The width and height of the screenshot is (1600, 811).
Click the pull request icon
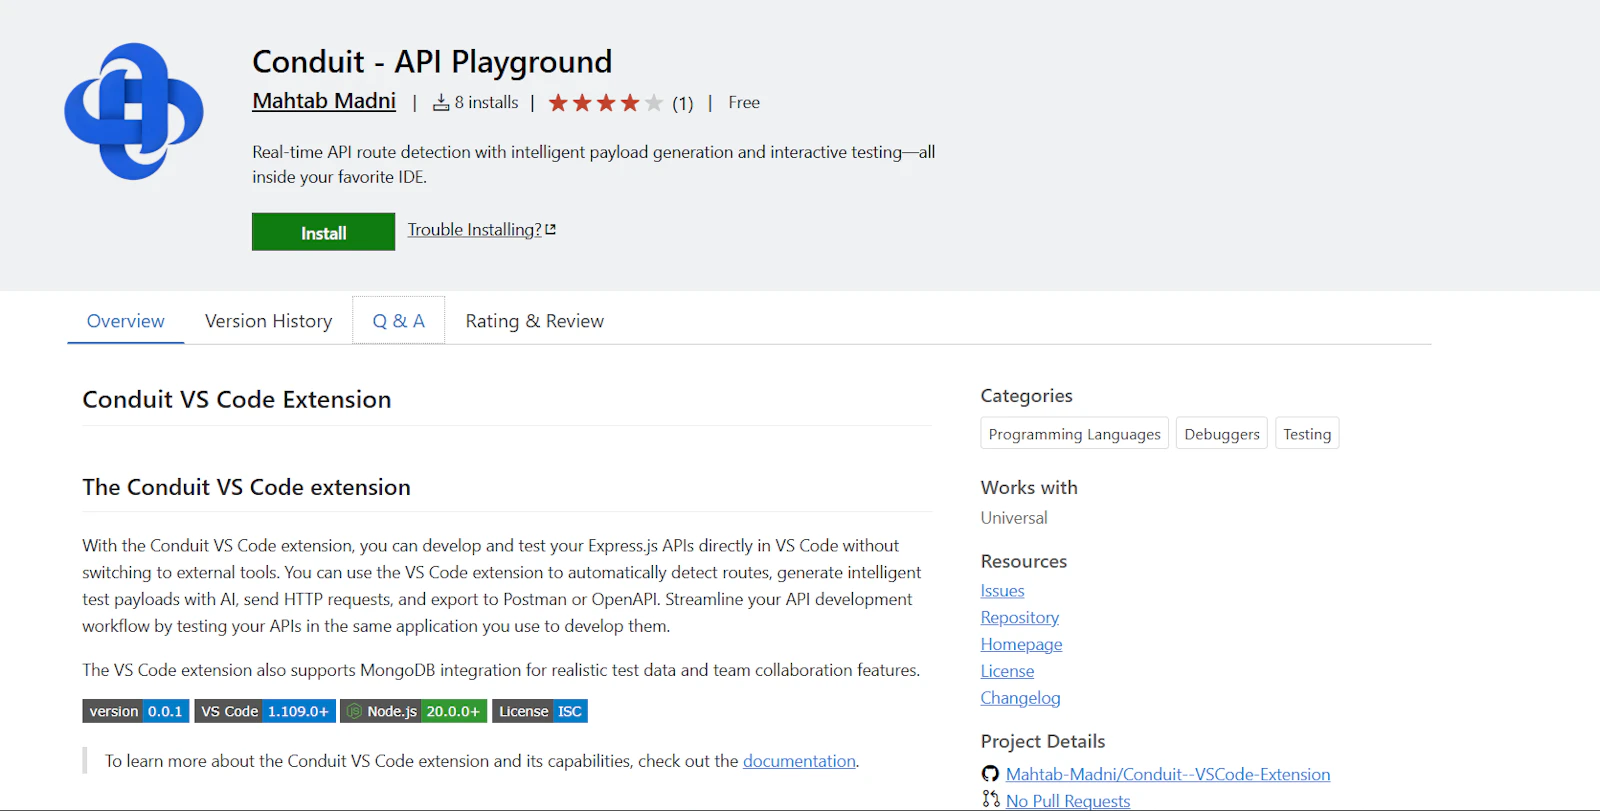click(x=990, y=799)
